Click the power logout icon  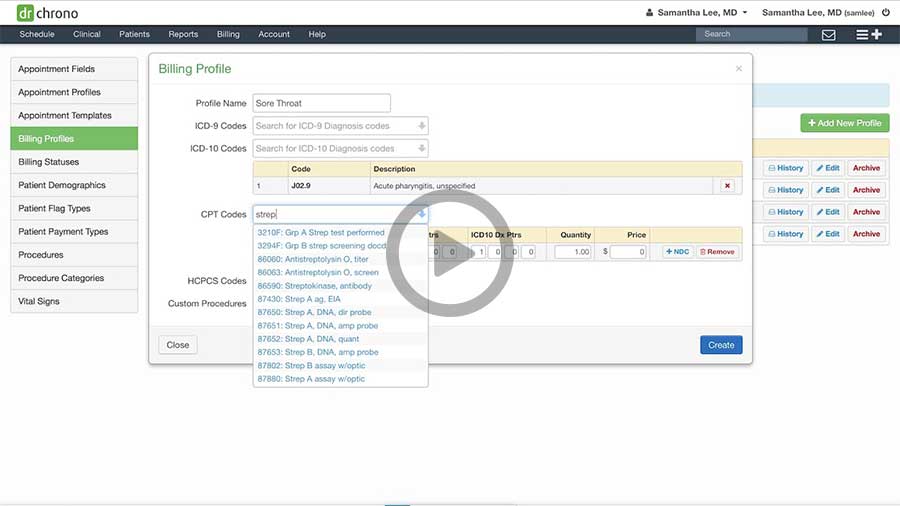[885, 13]
